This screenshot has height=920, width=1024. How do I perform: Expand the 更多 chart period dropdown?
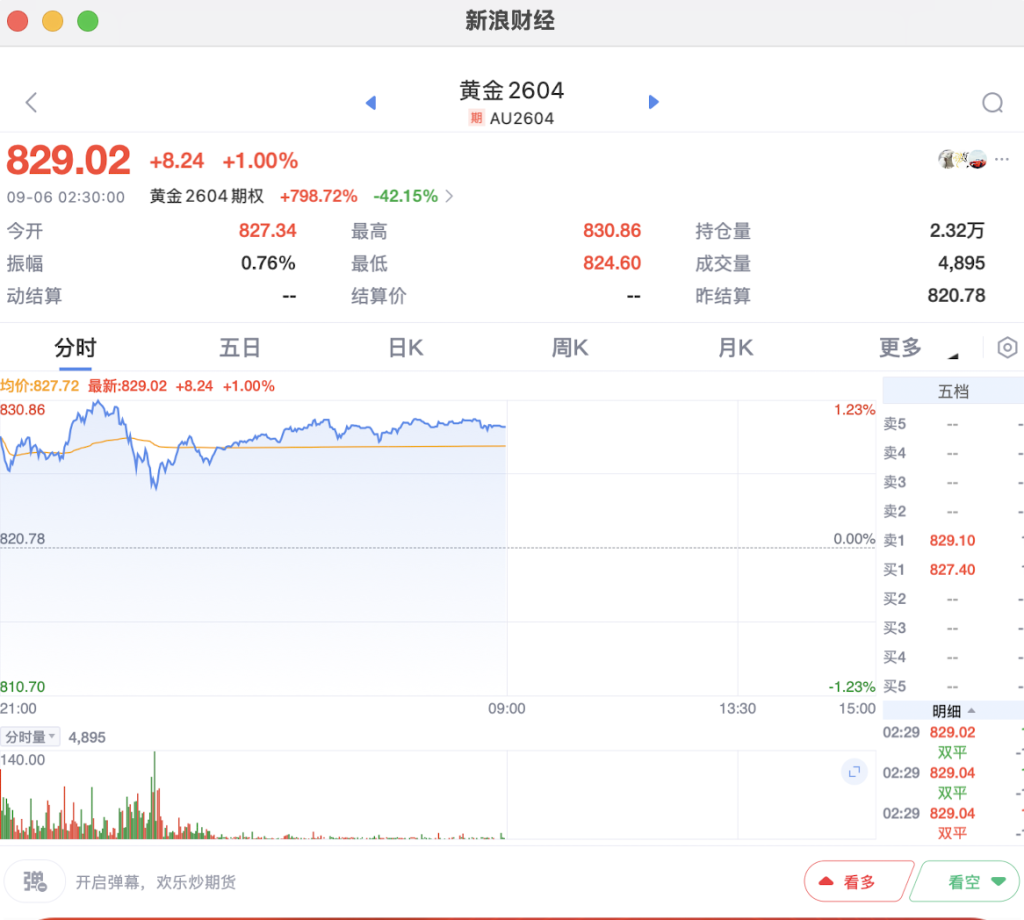coord(918,348)
